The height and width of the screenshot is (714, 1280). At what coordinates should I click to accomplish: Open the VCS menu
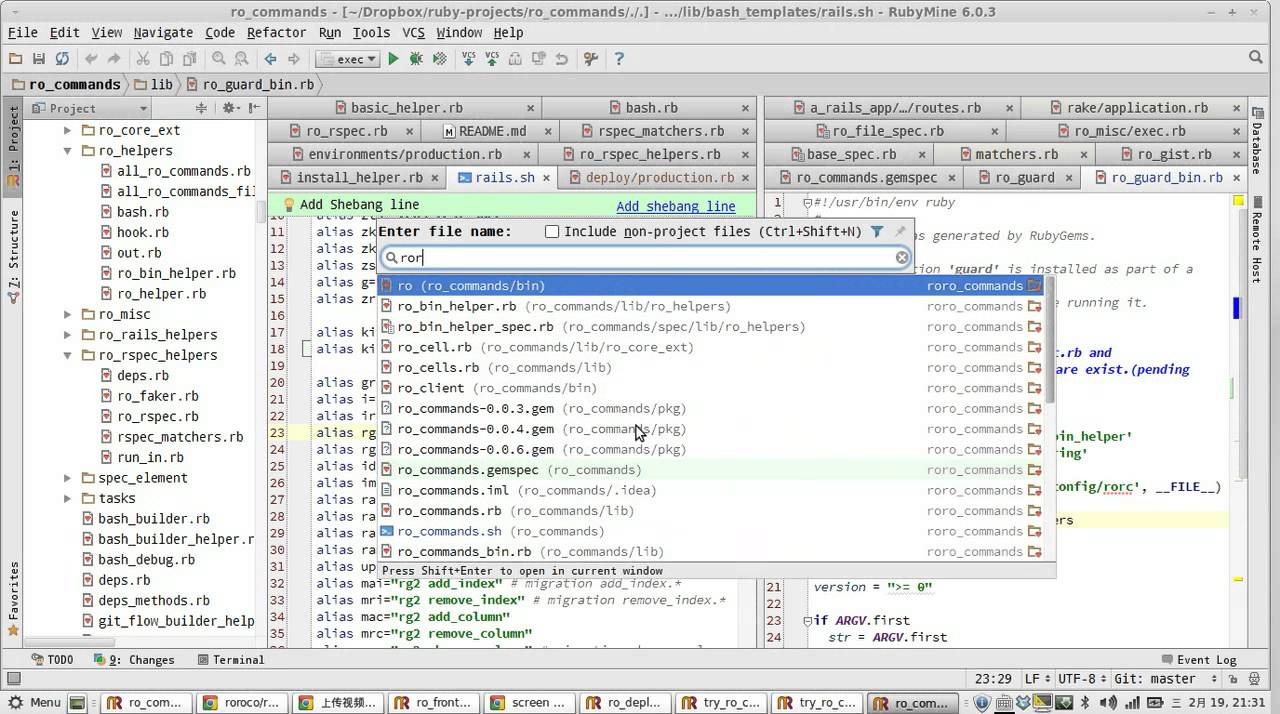click(413, 32)
